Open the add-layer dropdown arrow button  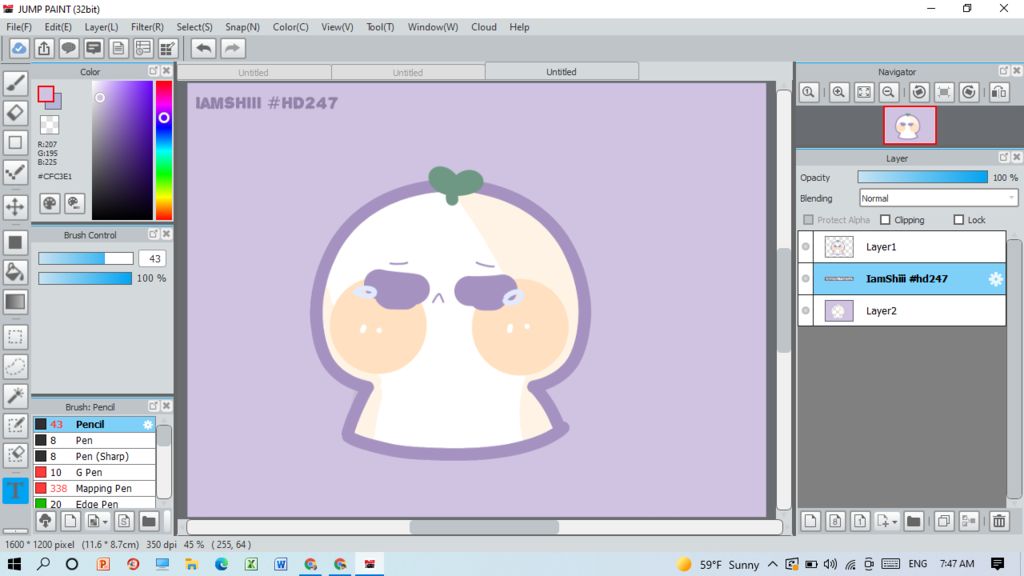pyautogui.click(x=887, y=521)
